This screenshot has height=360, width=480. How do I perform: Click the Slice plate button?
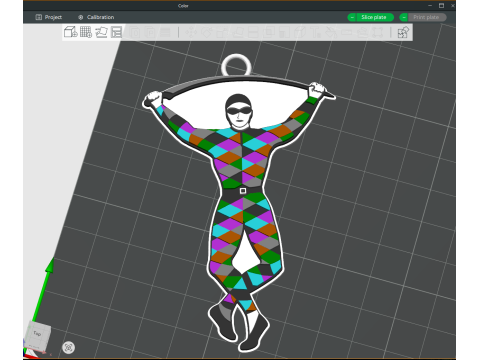[374, 17]
